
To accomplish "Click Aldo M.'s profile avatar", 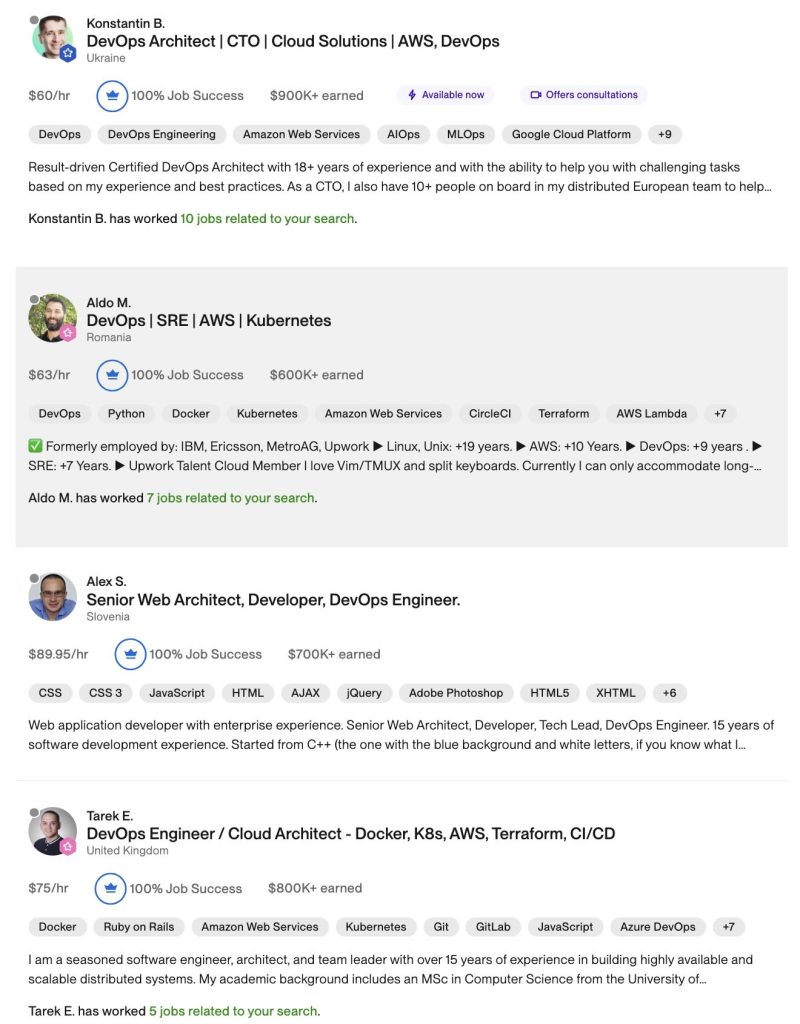I will (53, 317).
